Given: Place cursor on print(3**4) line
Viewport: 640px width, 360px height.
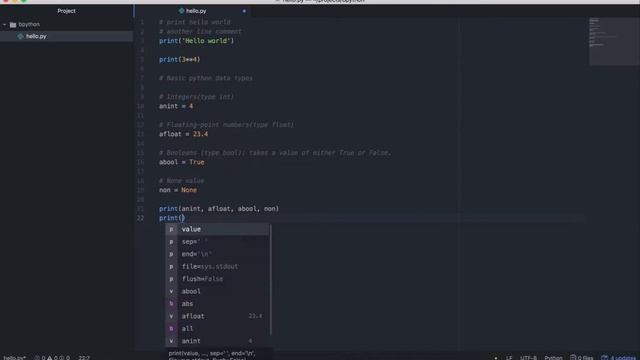Looking at the screenshot, I should pos(180,60).
